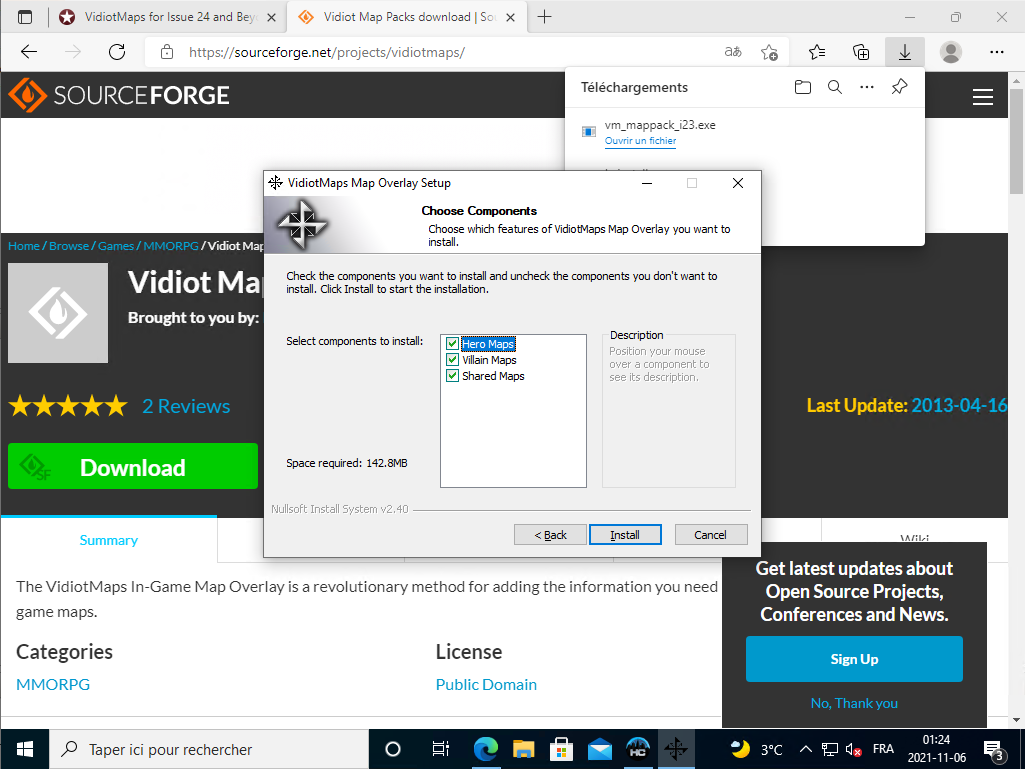Image resolution: width=1025 pixels, height=769 pixels.
Task: Close the VidiotMaps Setup dialog
Action: pyautogui.click(x=737, y=183)
